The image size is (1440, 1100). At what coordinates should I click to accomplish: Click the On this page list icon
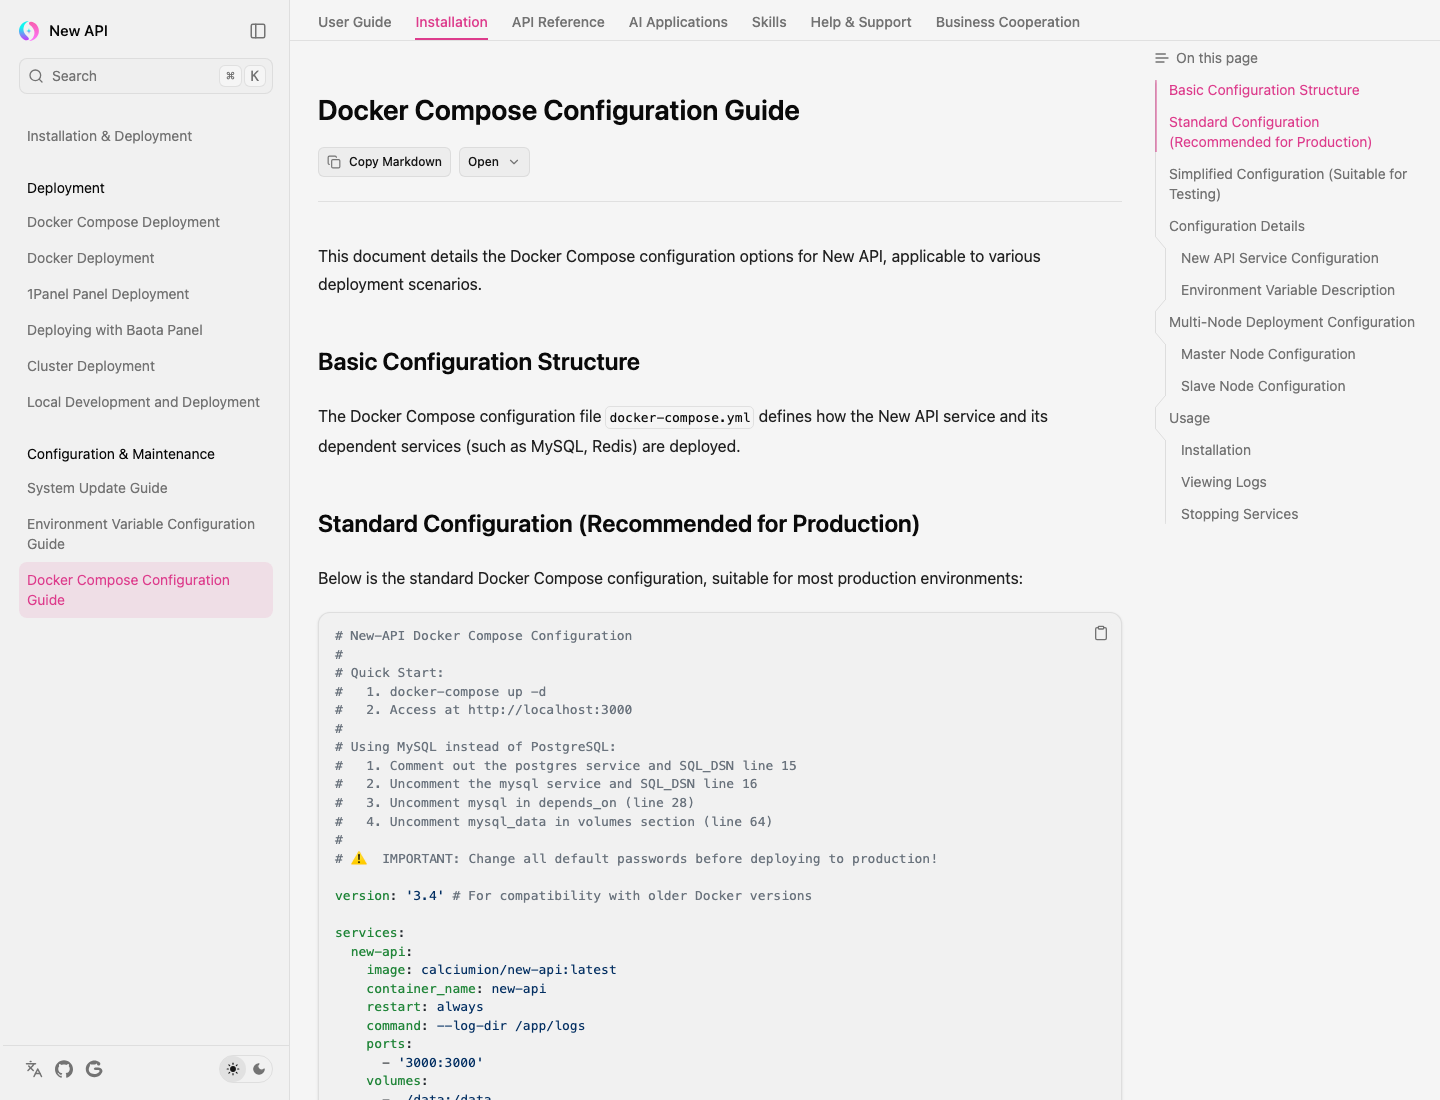tap(1161, 58)
